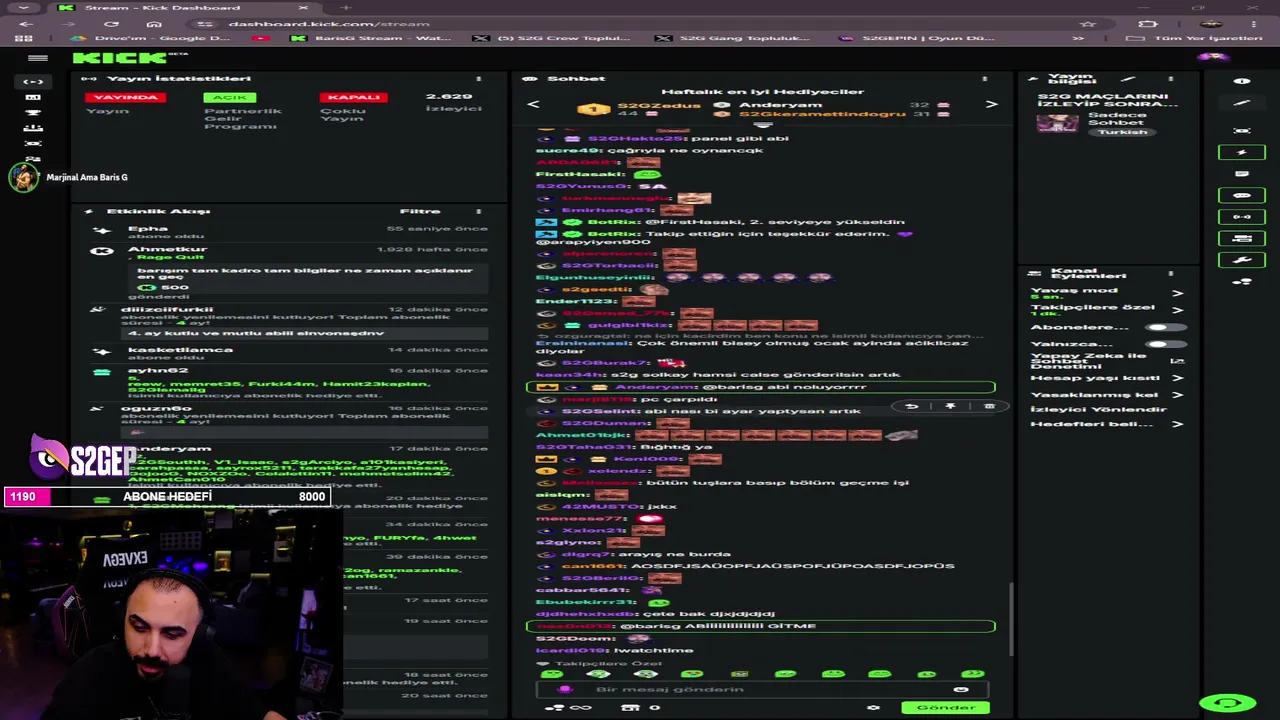Expand Hedefleri beli settings
This screenshot has width=1280, height=720.
[x=1177, y=424]
